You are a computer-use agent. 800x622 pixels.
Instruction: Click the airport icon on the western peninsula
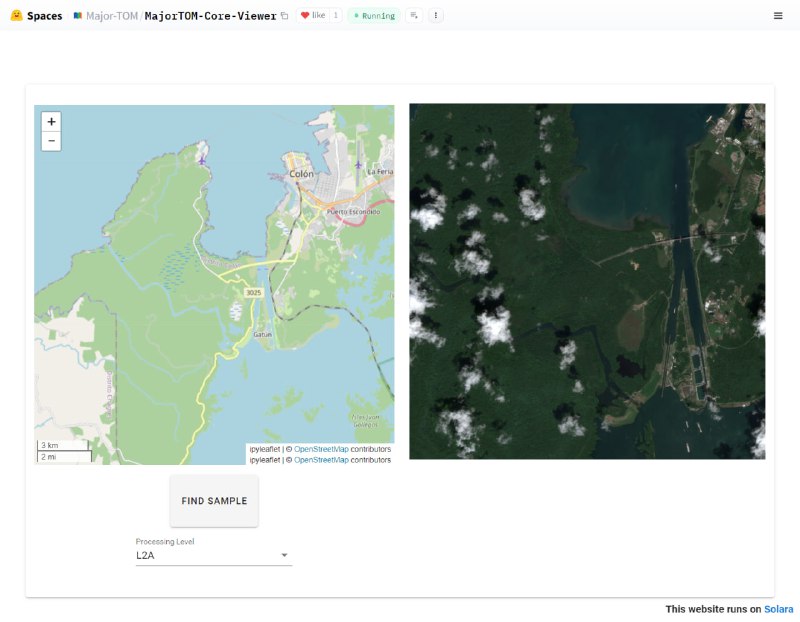tap(202, 159)
